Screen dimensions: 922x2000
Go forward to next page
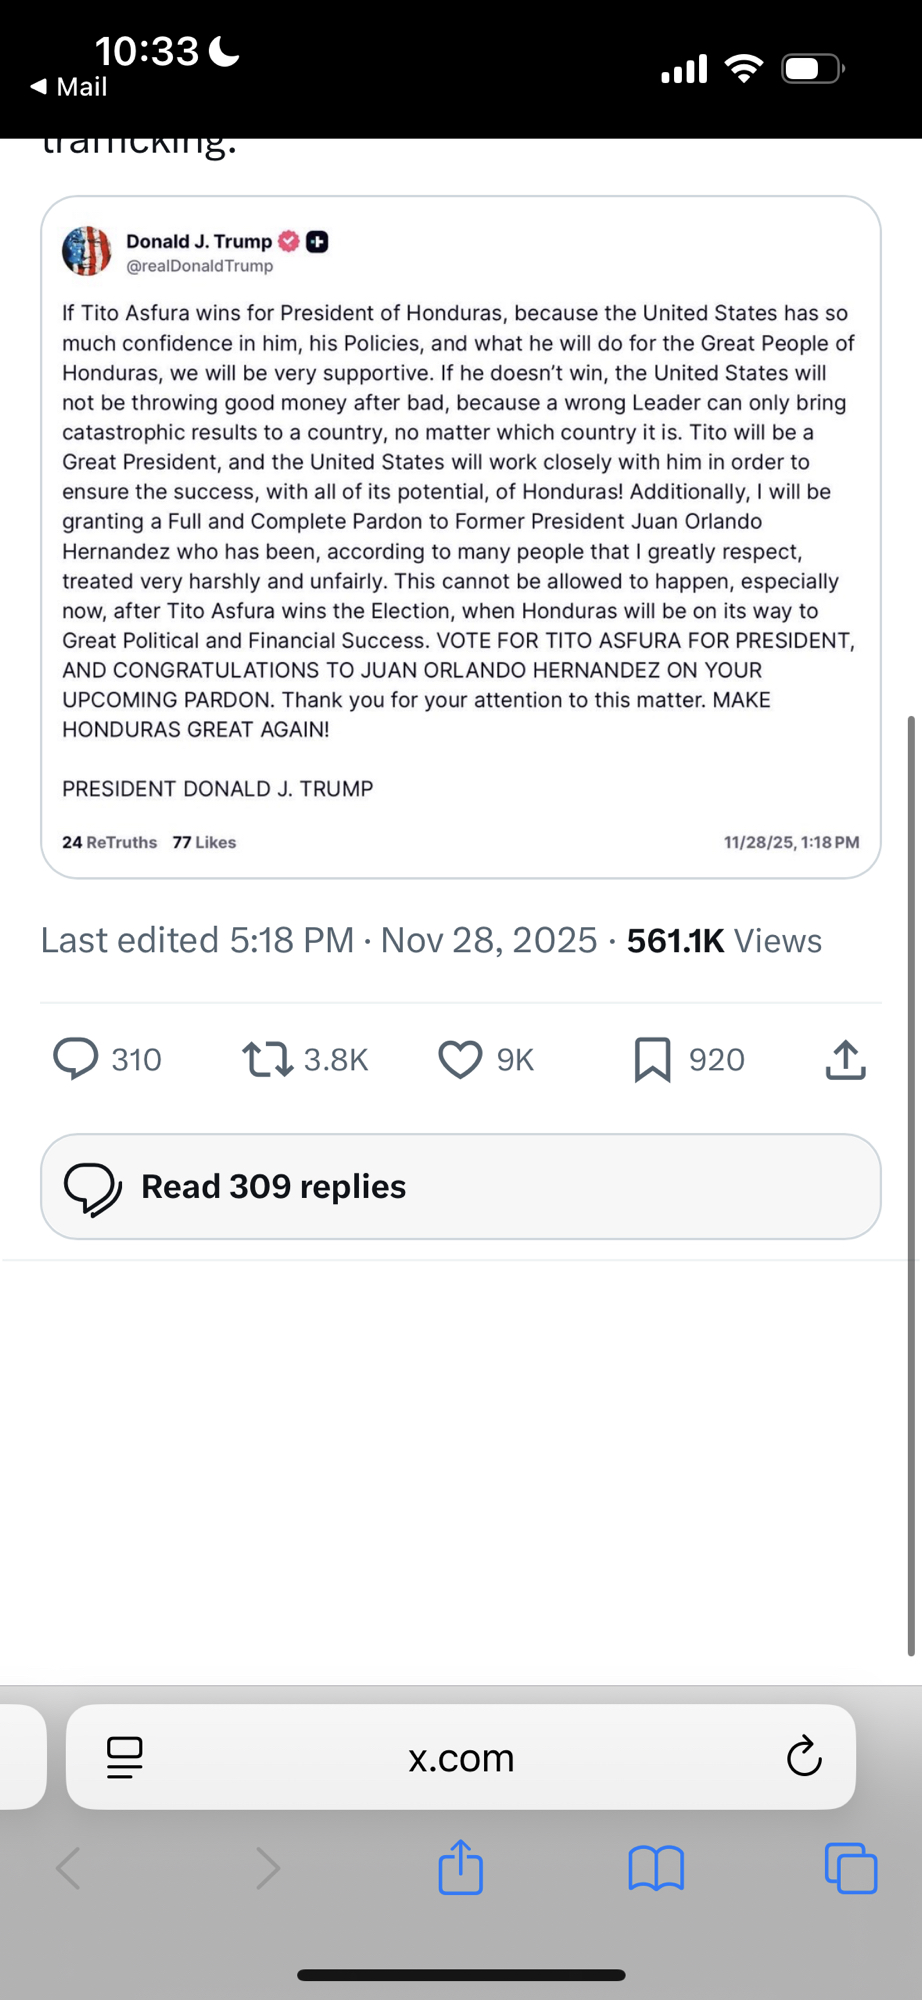coord(267,1867)
